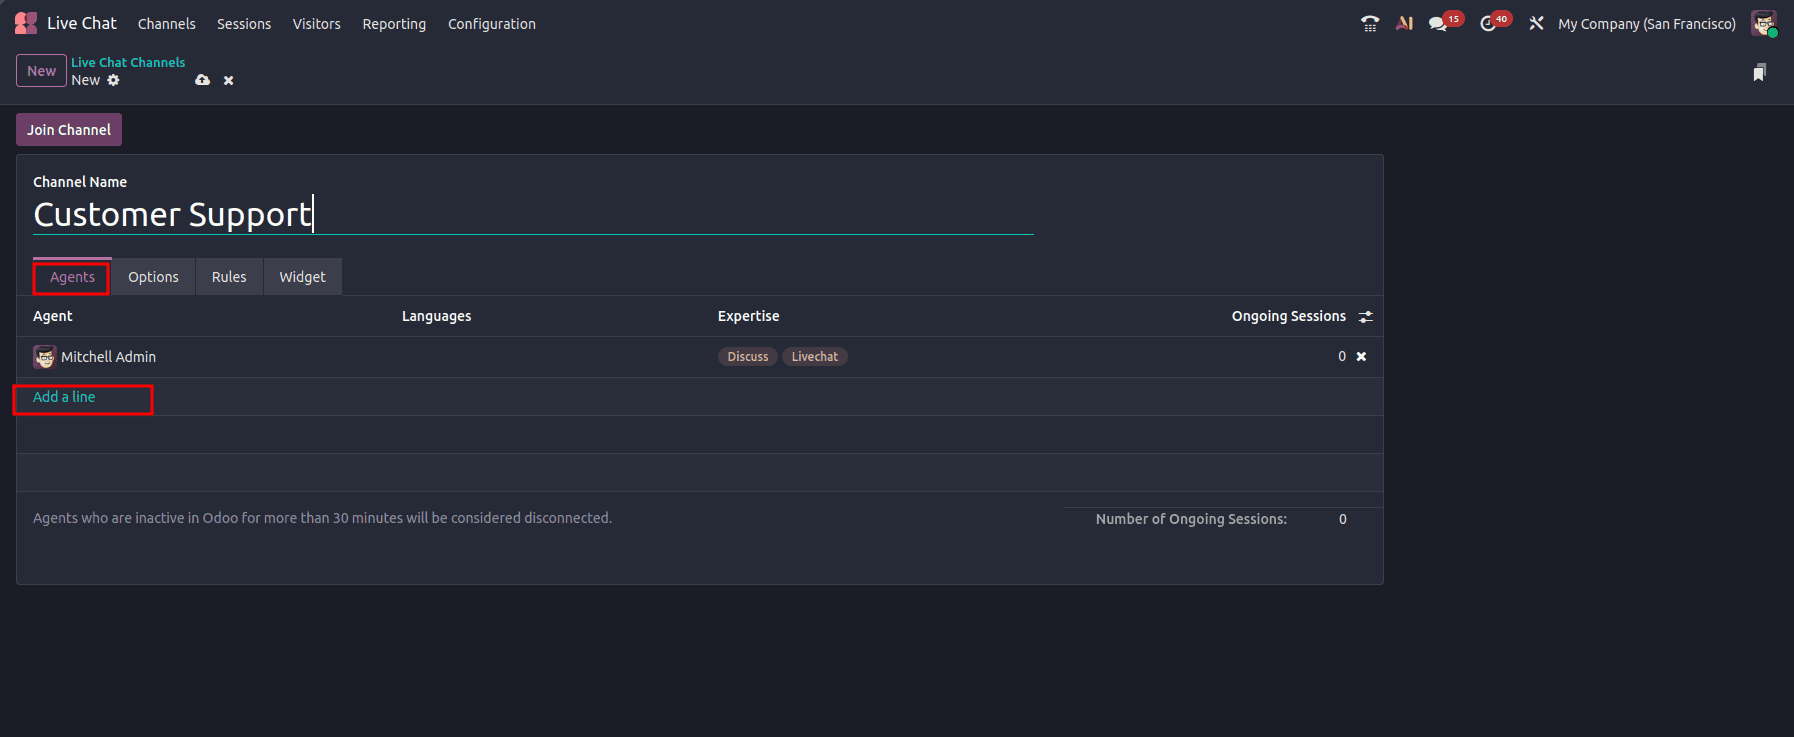
Task: Open the column settings adjust icon
Action: (1366, 317)
